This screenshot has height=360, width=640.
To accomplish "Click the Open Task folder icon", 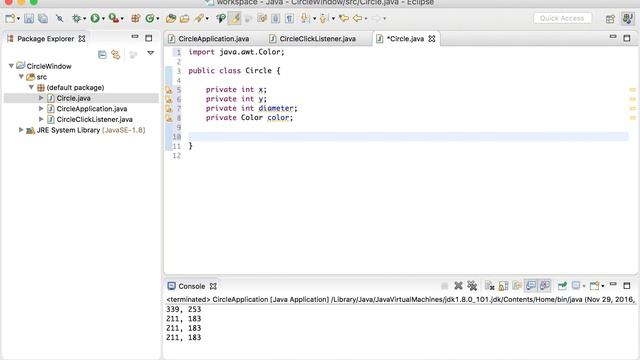I will (x=184, y=18).
